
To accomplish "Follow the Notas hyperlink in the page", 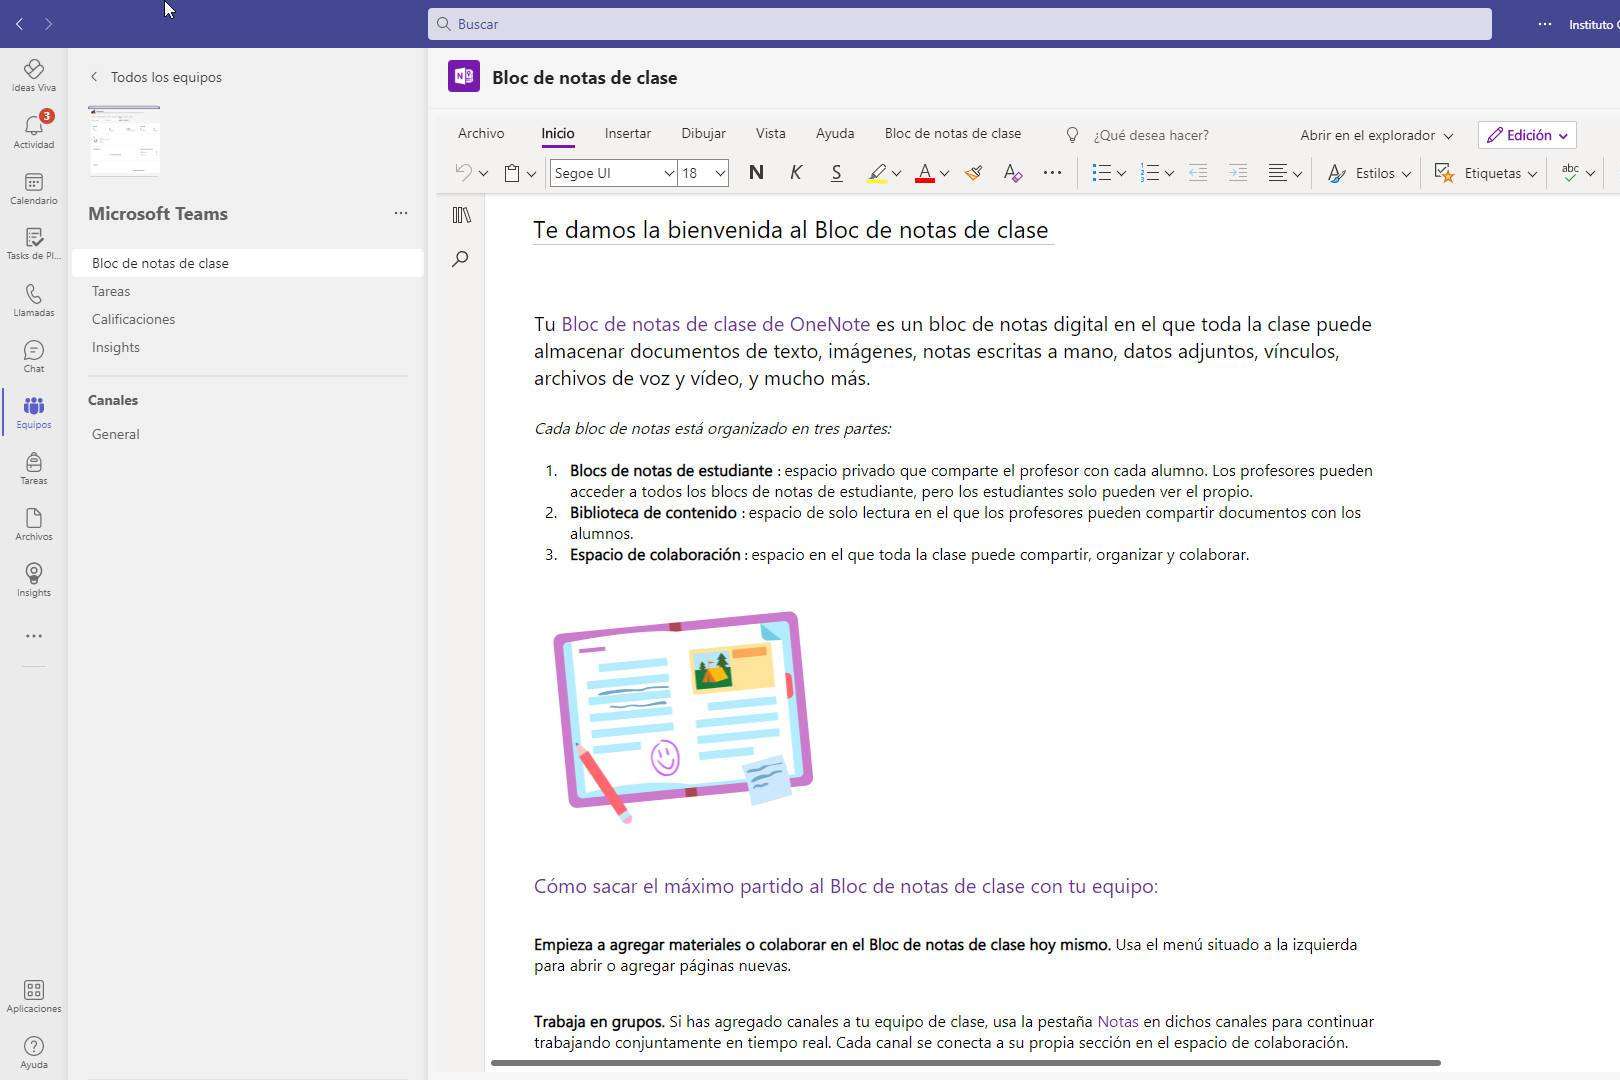I will click(1118, 1022).
